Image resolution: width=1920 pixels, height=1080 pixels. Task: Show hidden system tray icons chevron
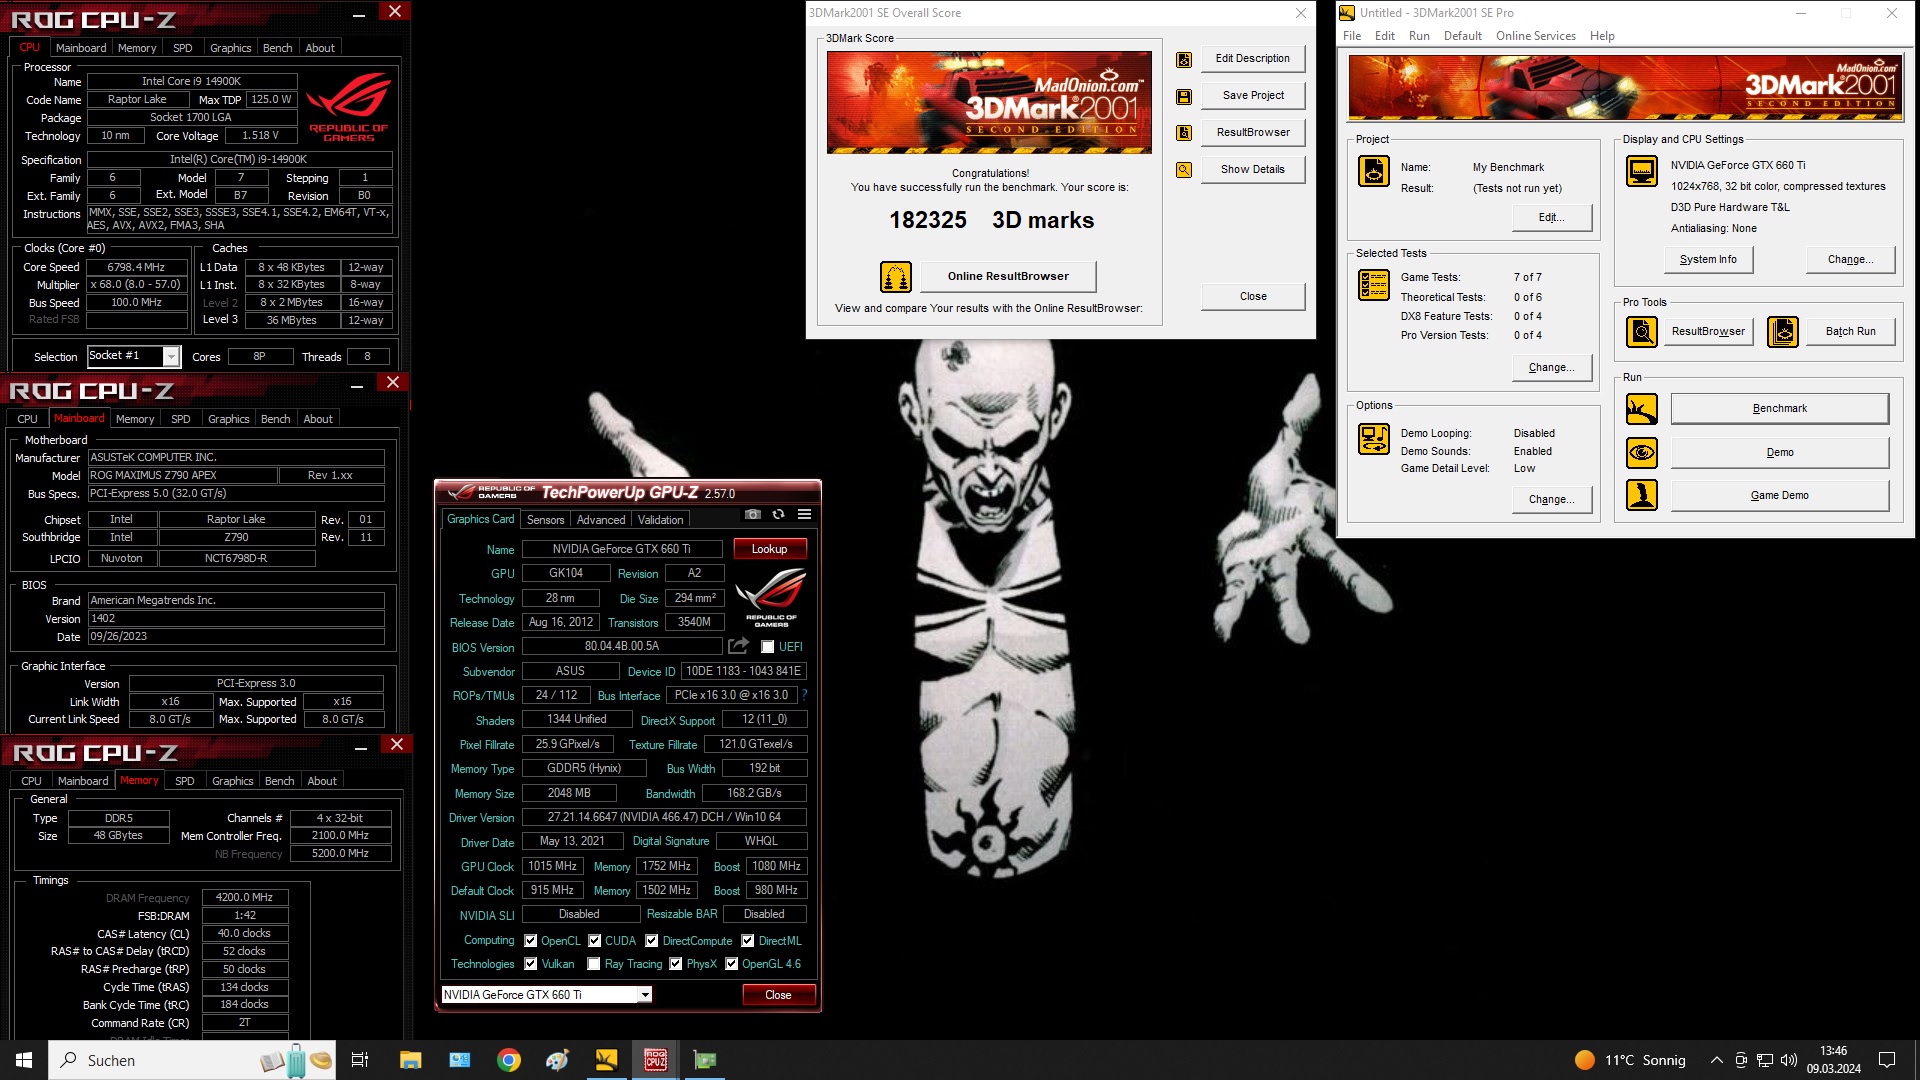pos(1716,1060)
